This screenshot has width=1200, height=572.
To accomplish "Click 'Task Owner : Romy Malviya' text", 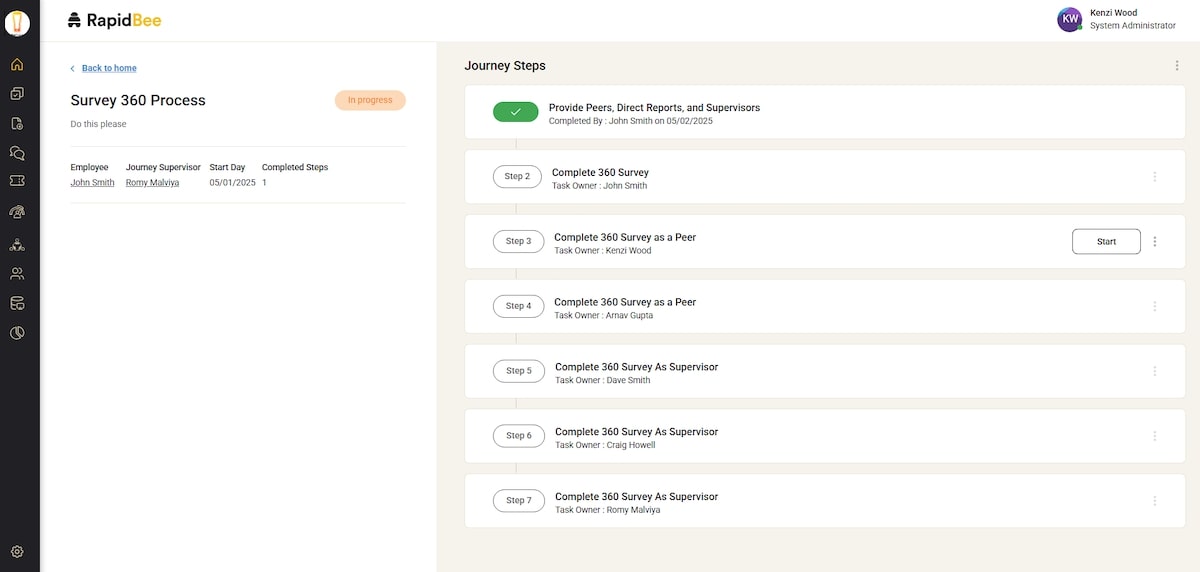I will pos(608,510).
